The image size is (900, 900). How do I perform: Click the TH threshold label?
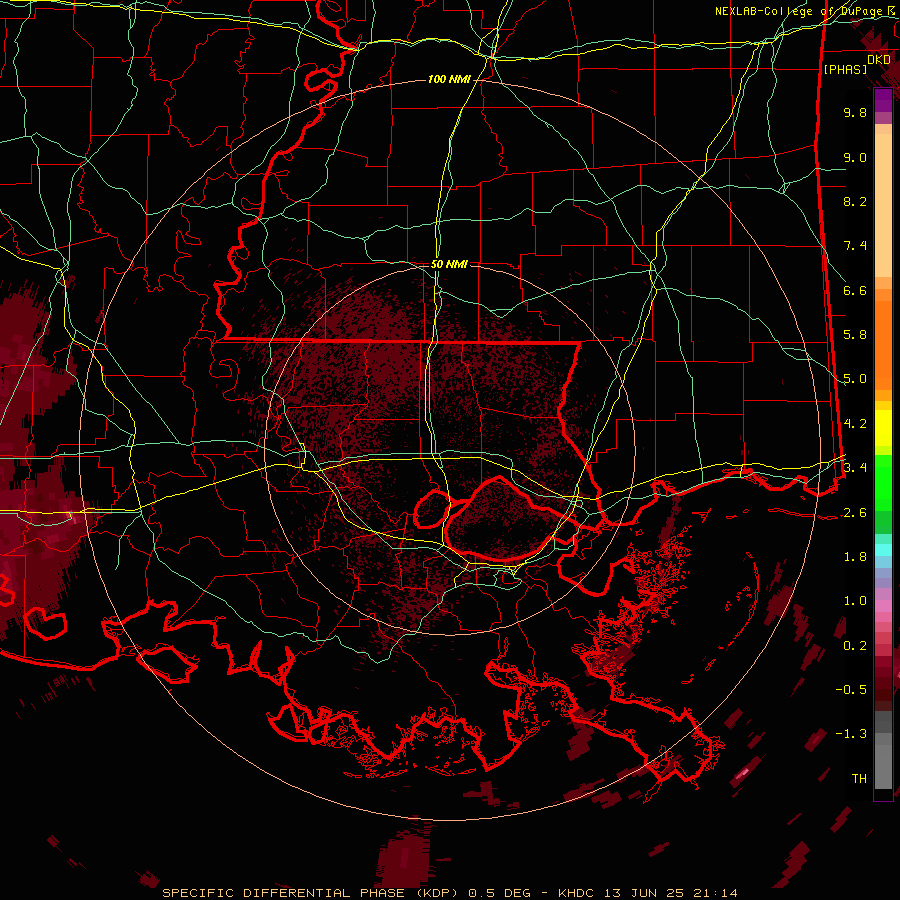tap(859, 779)
